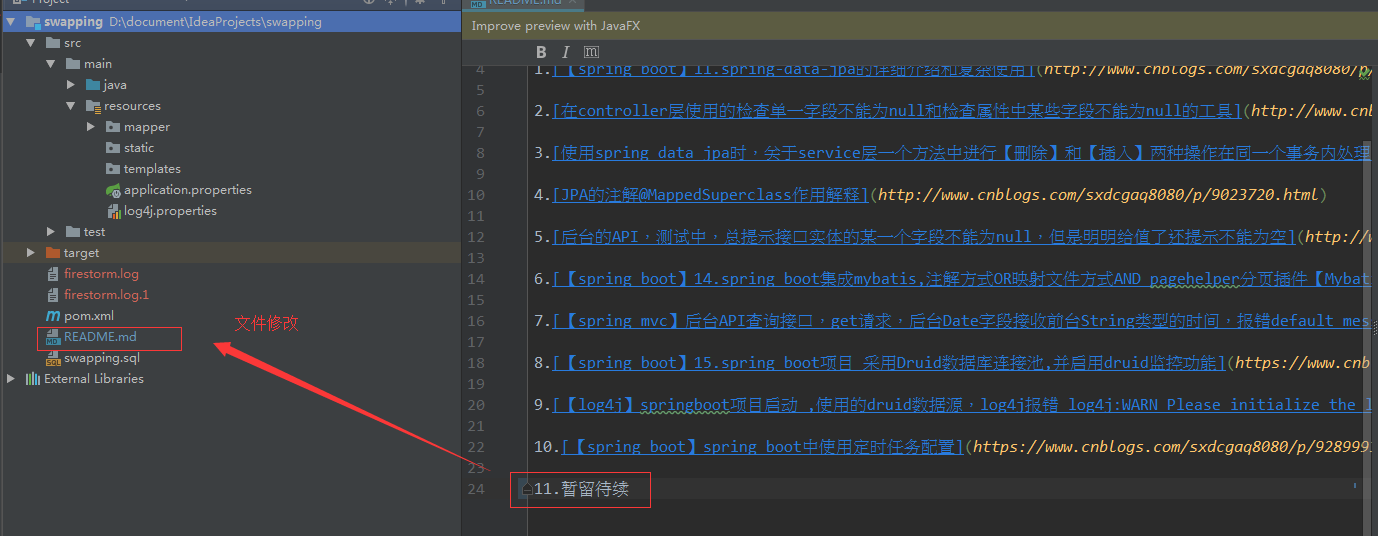1378x536 pixels.
Task: Click the controller null-check link on line 6
Action: tap(897, 111)
